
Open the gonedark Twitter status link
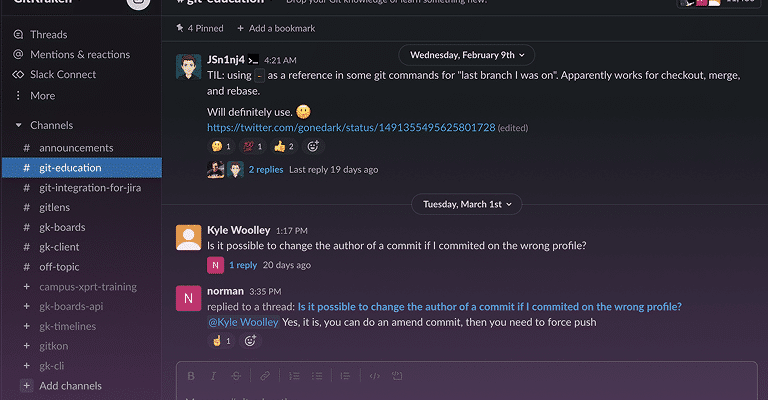tap(351, 128)
